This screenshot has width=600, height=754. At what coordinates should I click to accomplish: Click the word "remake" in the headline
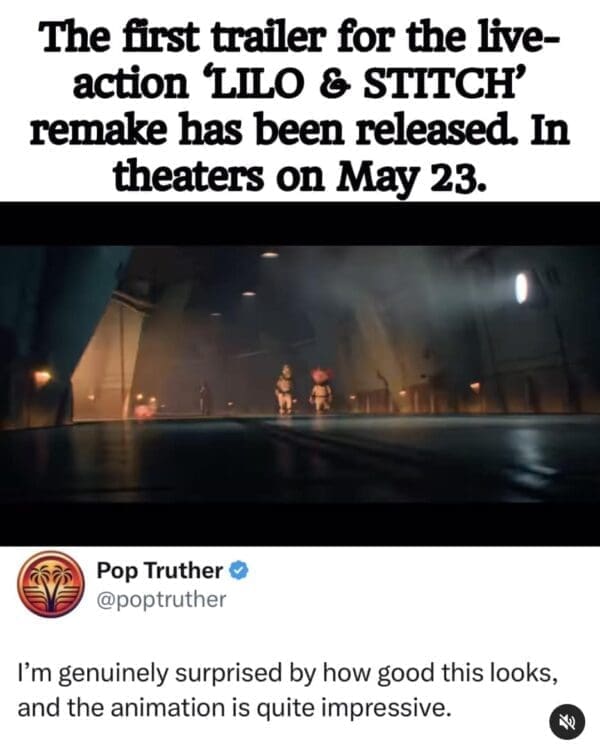pos(100,131)
